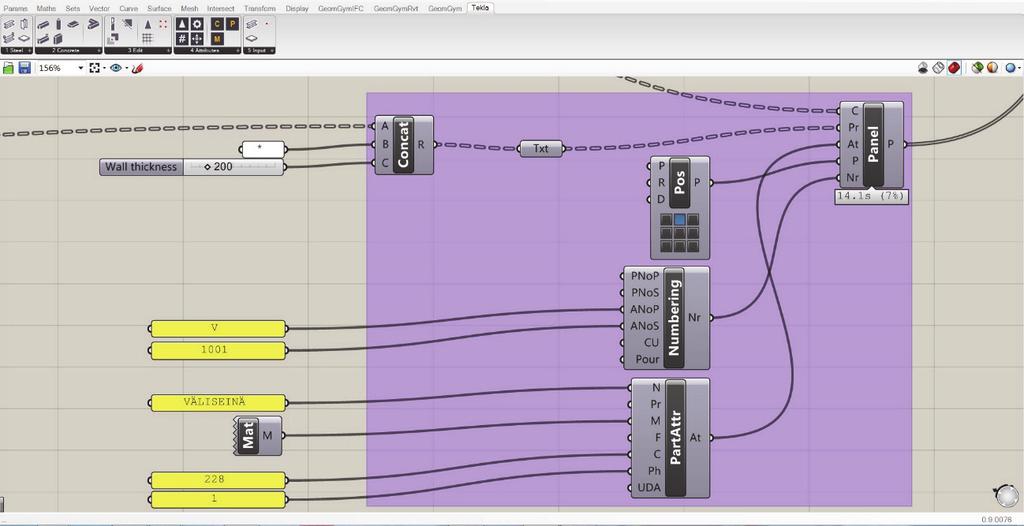Click the canvas compass widget
This screenshot has height=526, width=1024.
pyautogui.click(x=1006, y=495)
